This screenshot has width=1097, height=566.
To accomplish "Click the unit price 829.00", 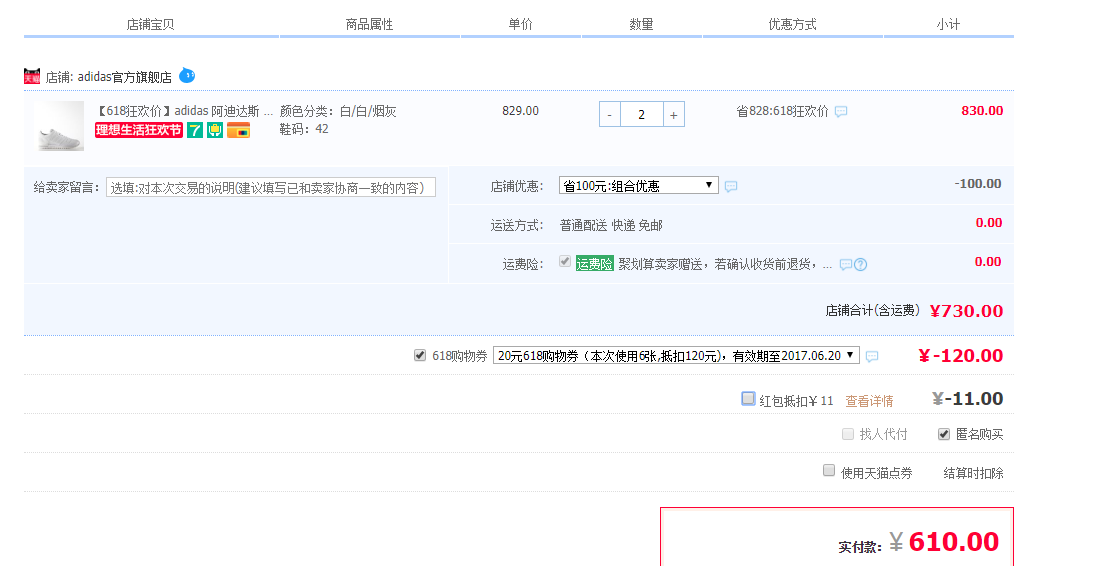I will [x=521, y=111].
